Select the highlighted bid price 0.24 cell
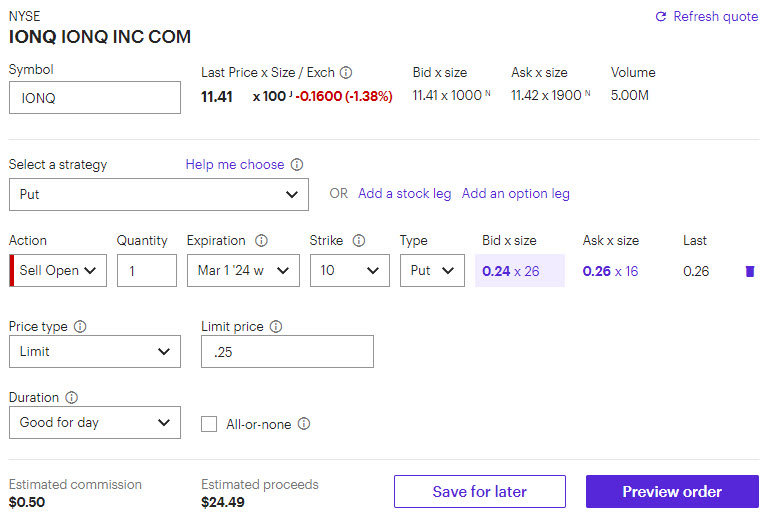Image resolution: width=767 pixels, height=521 pixels. click(x=519, y=271)
